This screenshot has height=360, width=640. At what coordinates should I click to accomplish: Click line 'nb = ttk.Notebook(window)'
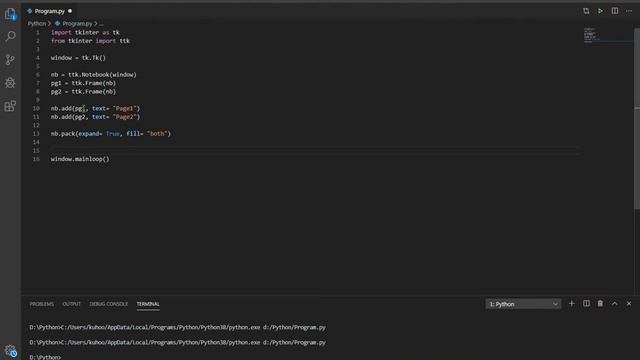(94, 75)
